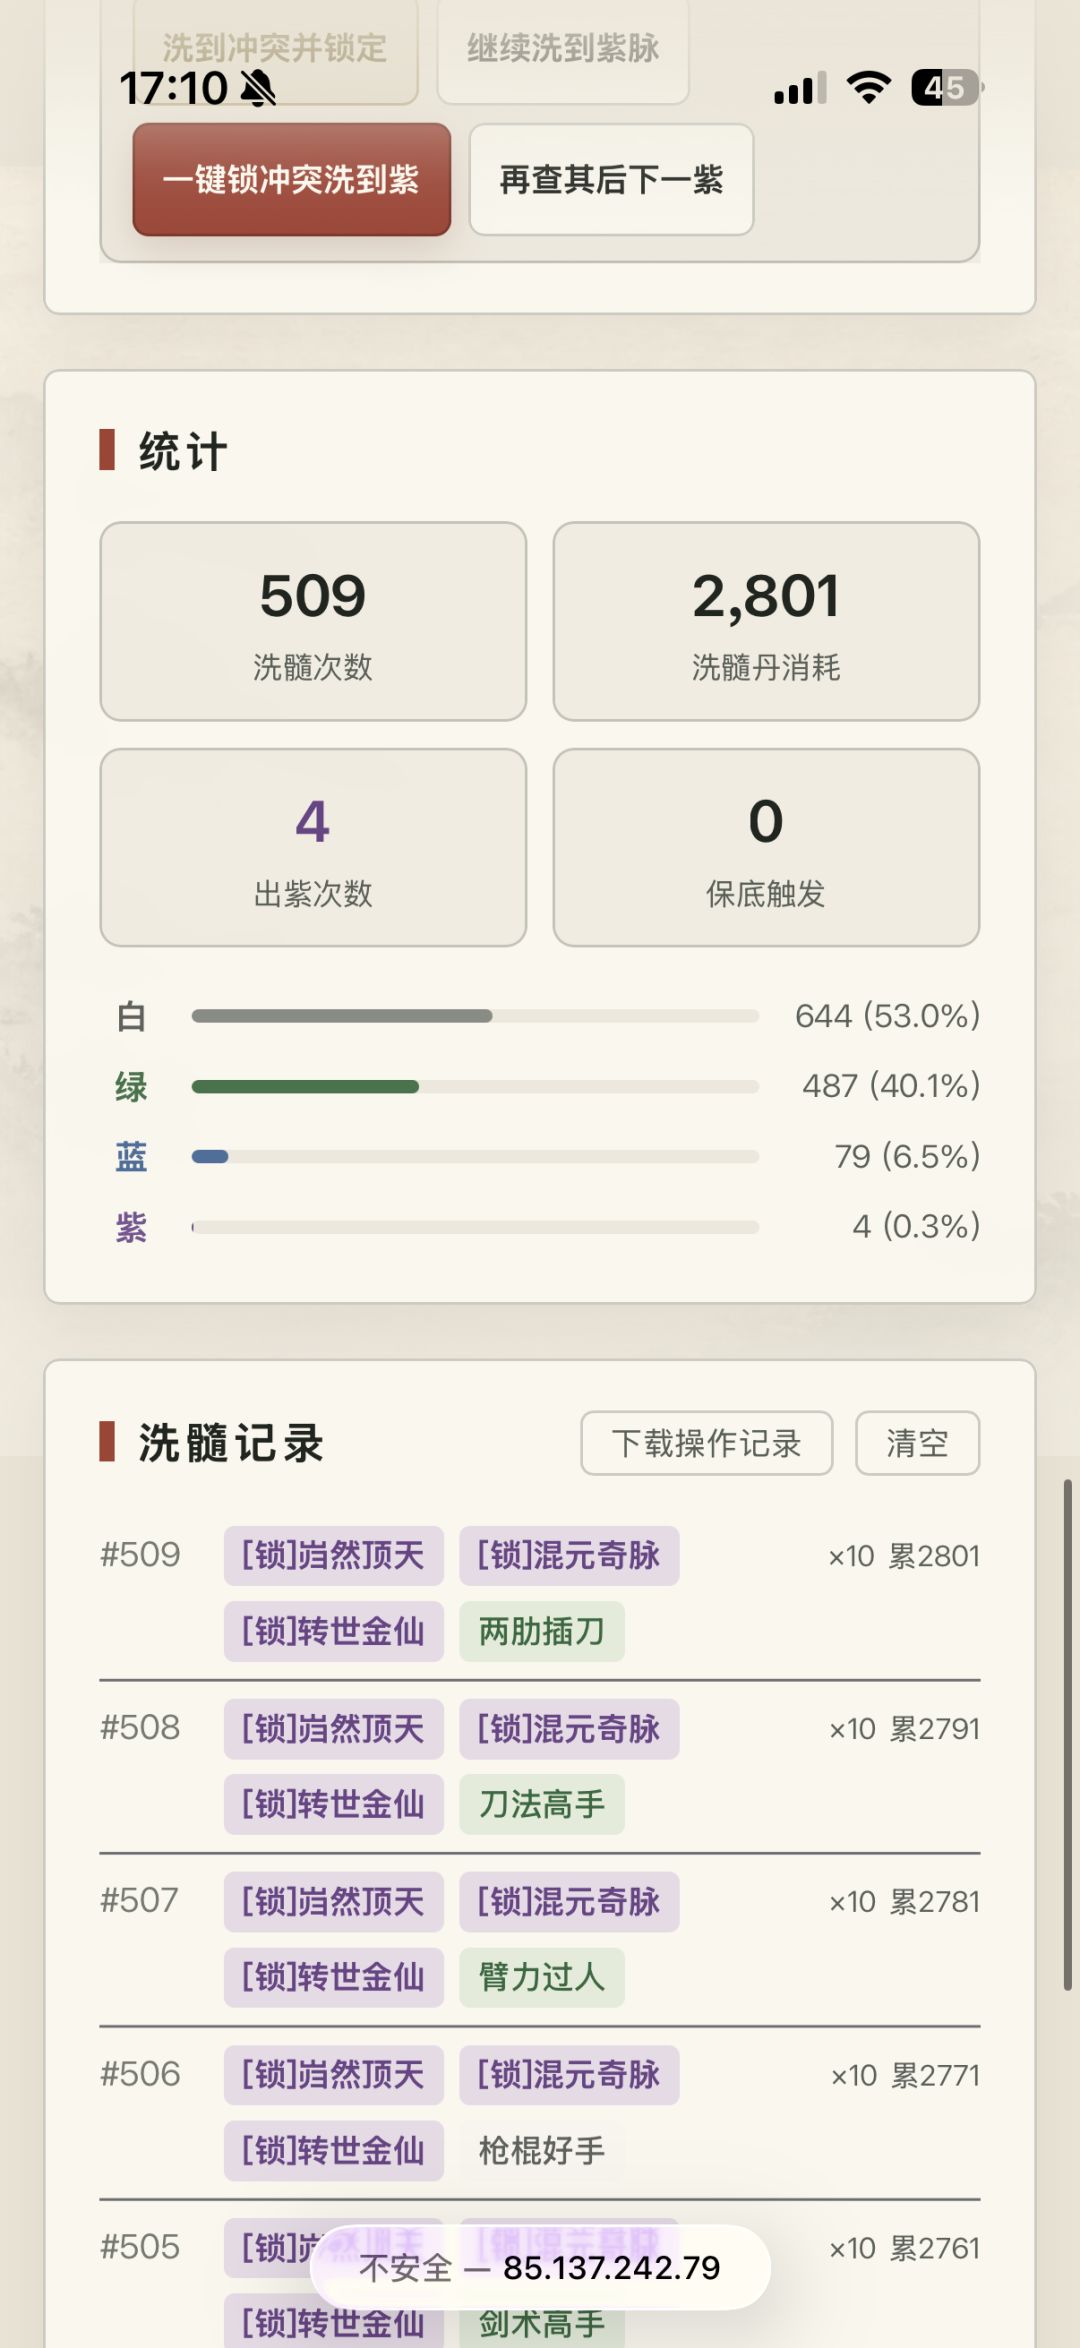Click the 蓝 blue progress bar

pos(475,1156)
